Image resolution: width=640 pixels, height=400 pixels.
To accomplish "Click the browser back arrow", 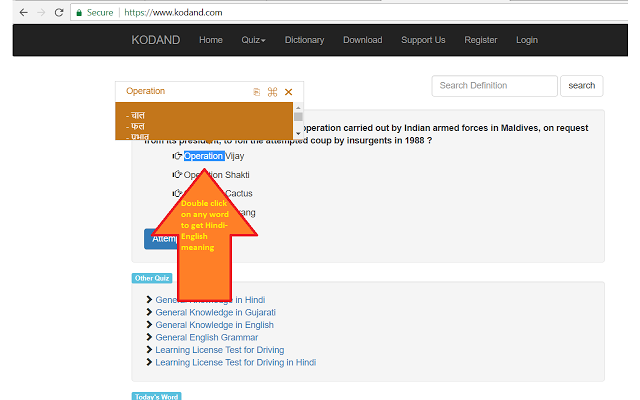I will (x=23, y=13).
